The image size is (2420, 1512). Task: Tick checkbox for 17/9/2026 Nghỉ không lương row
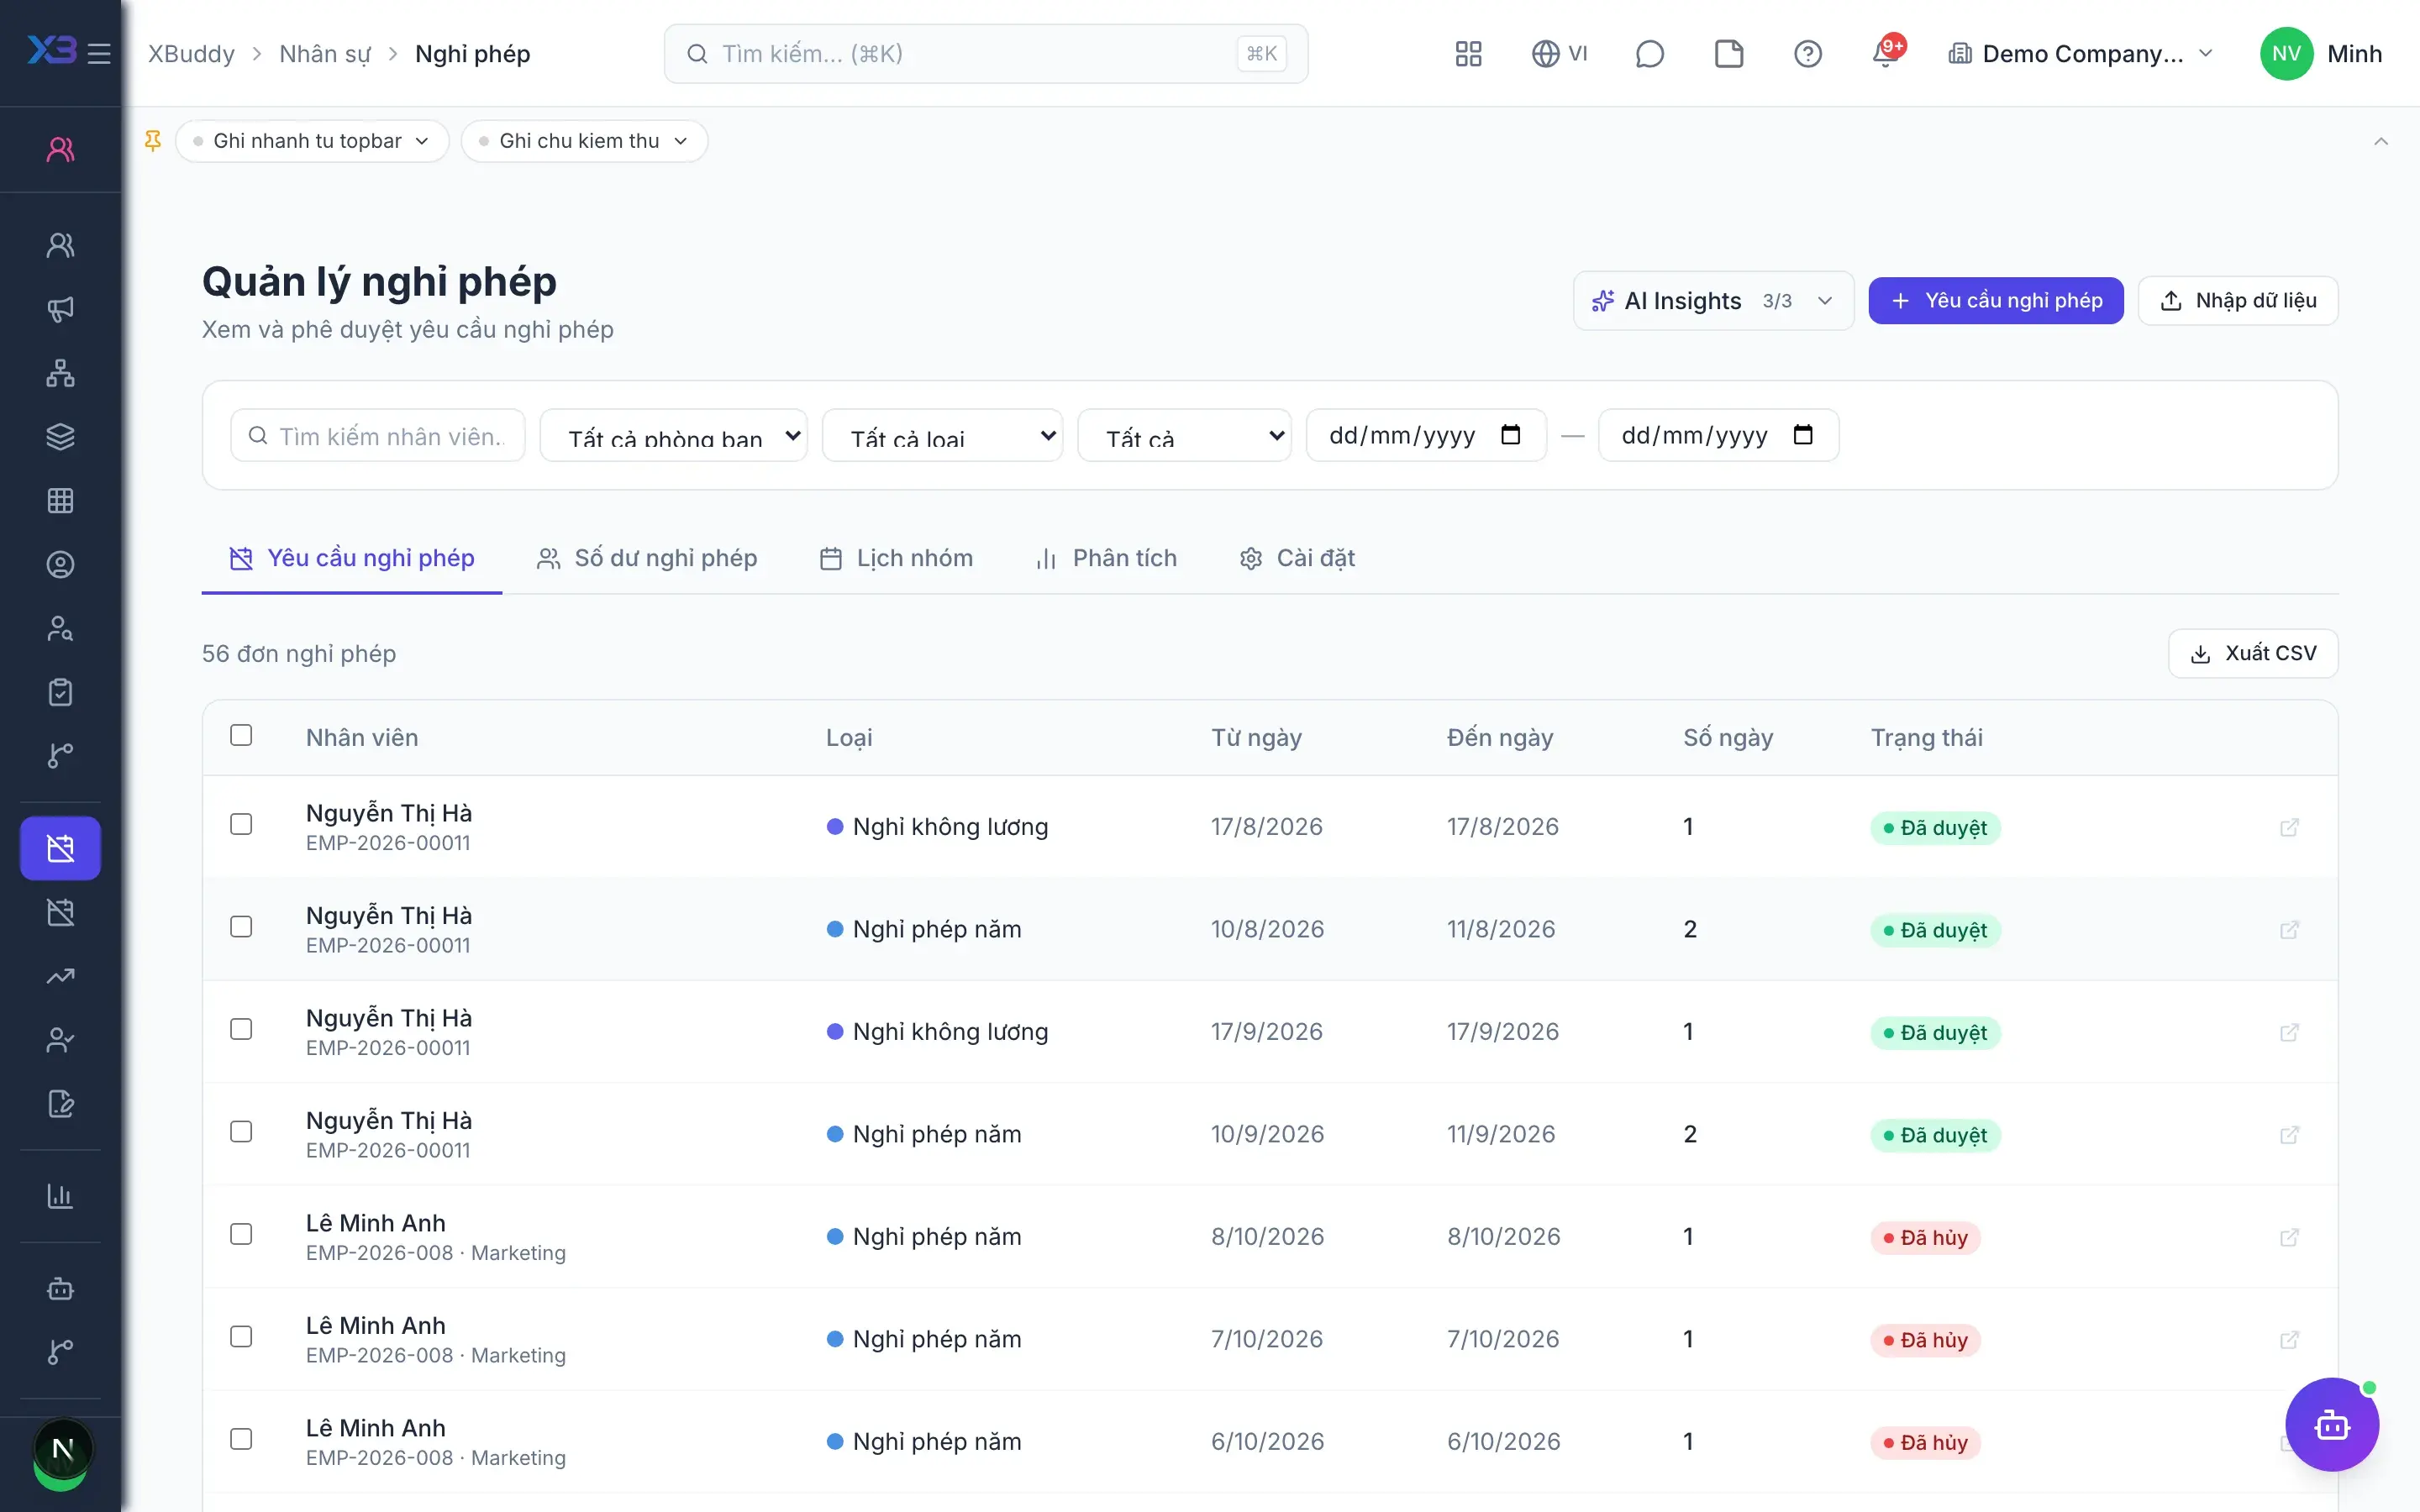coord(241,1029)
